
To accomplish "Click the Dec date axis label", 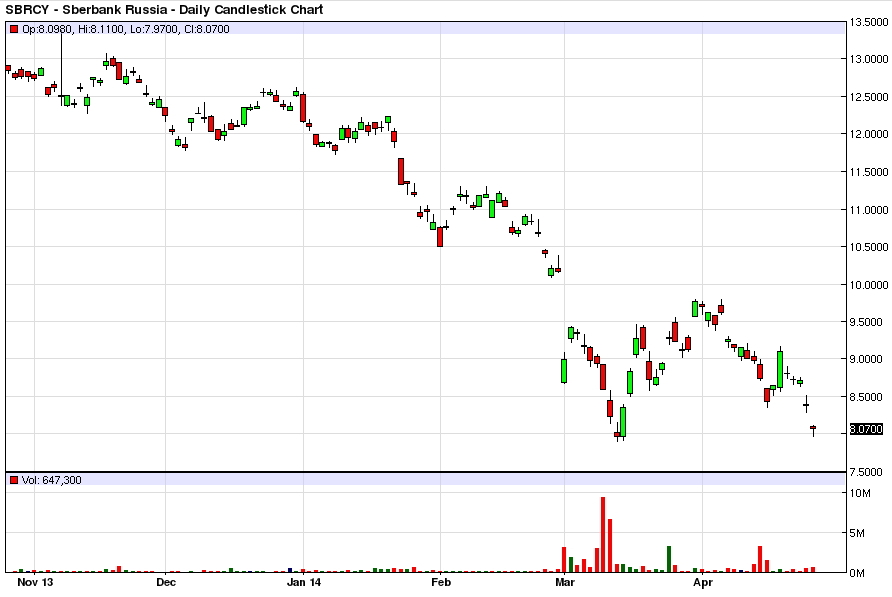I will coord(166,582).
